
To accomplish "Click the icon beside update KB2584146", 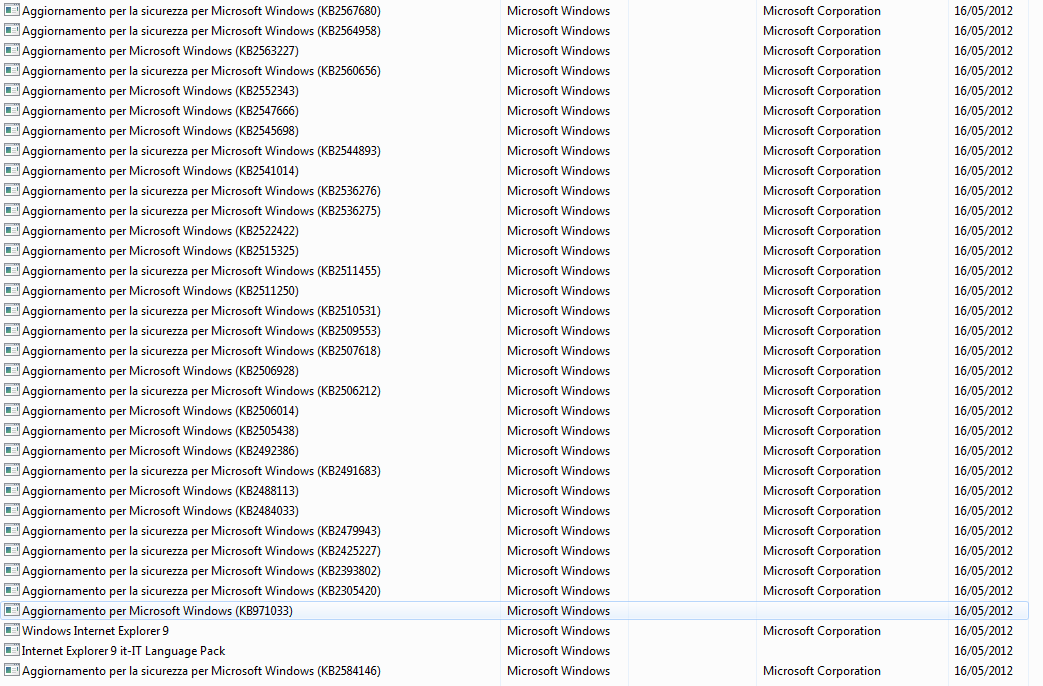I will pyautogui.click(x=12, y=669).
